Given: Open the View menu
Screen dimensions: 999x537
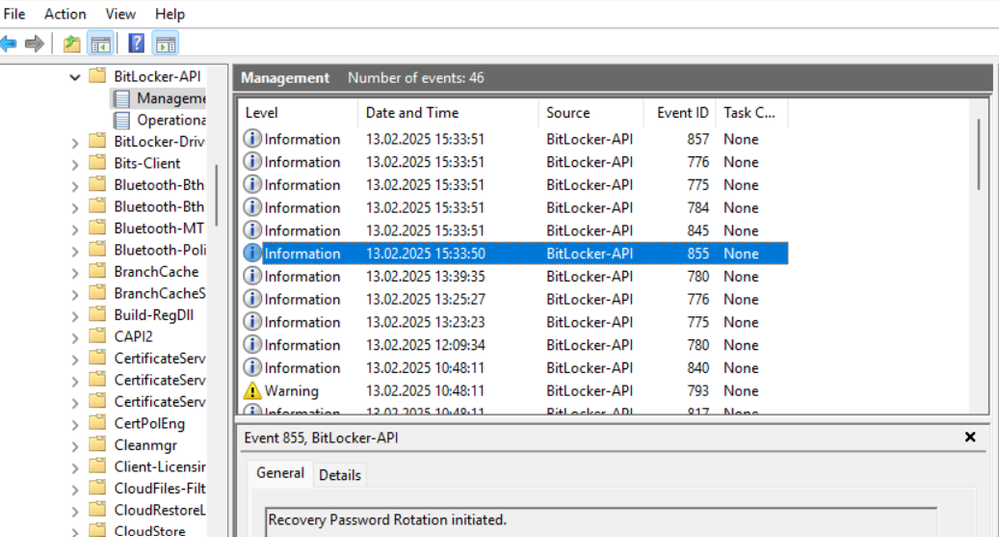Looking at the screenshot, I should (120, 13).
